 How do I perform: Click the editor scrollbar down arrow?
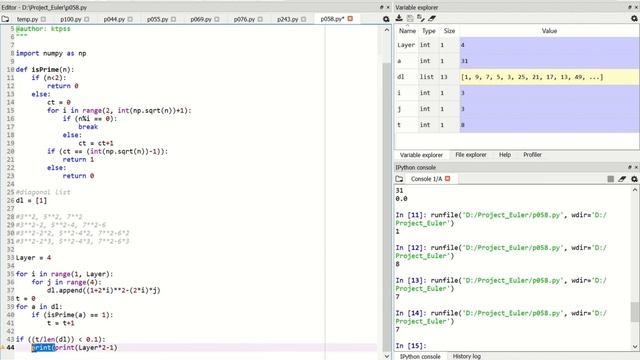(x=387, y=356)
